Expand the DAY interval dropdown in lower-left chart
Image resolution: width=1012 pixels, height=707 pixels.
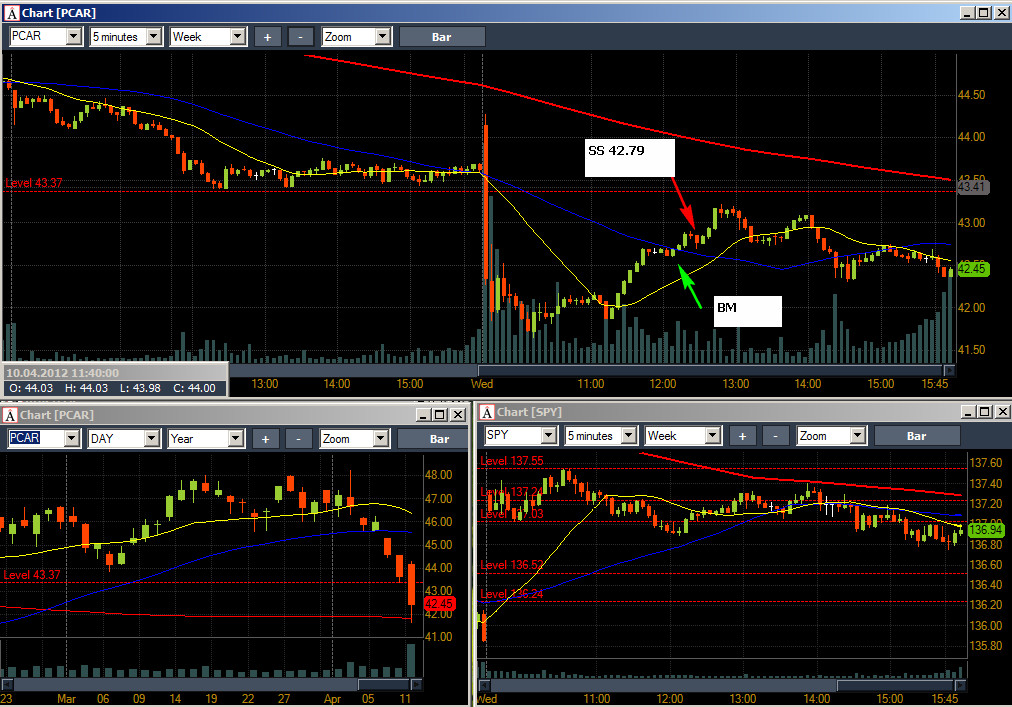[x=151, y=439]
